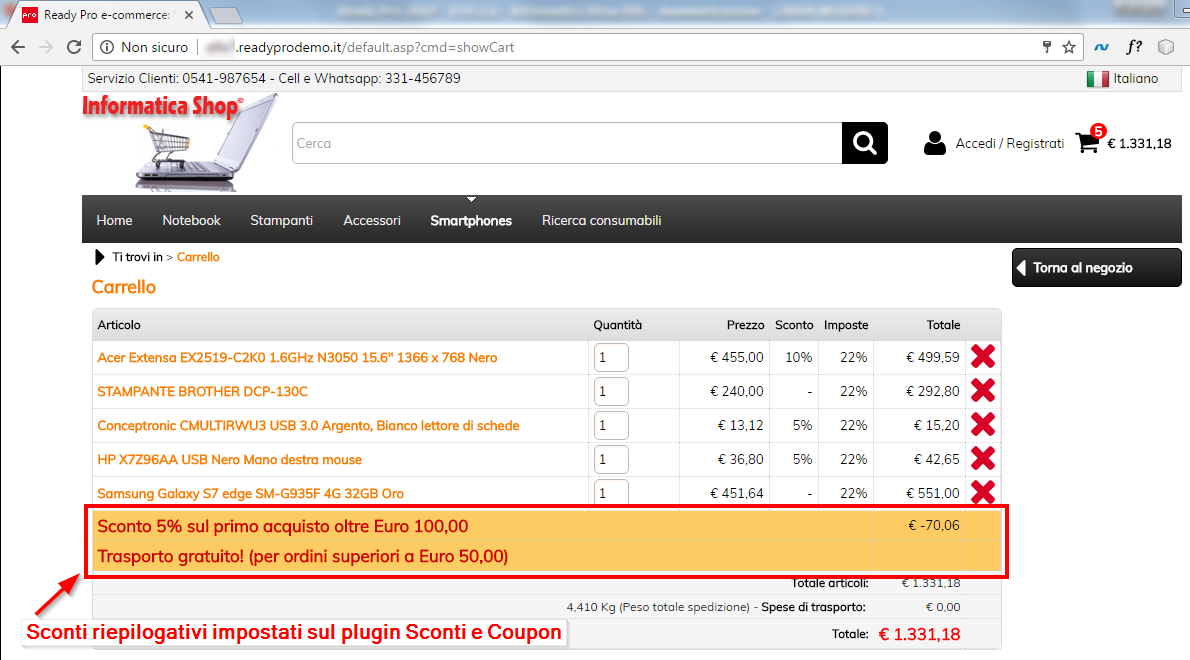The width and height of the screenshot is (1190, 660).
Task: Click the Trasporto gratuito promotion text
Action: point(303,556)
